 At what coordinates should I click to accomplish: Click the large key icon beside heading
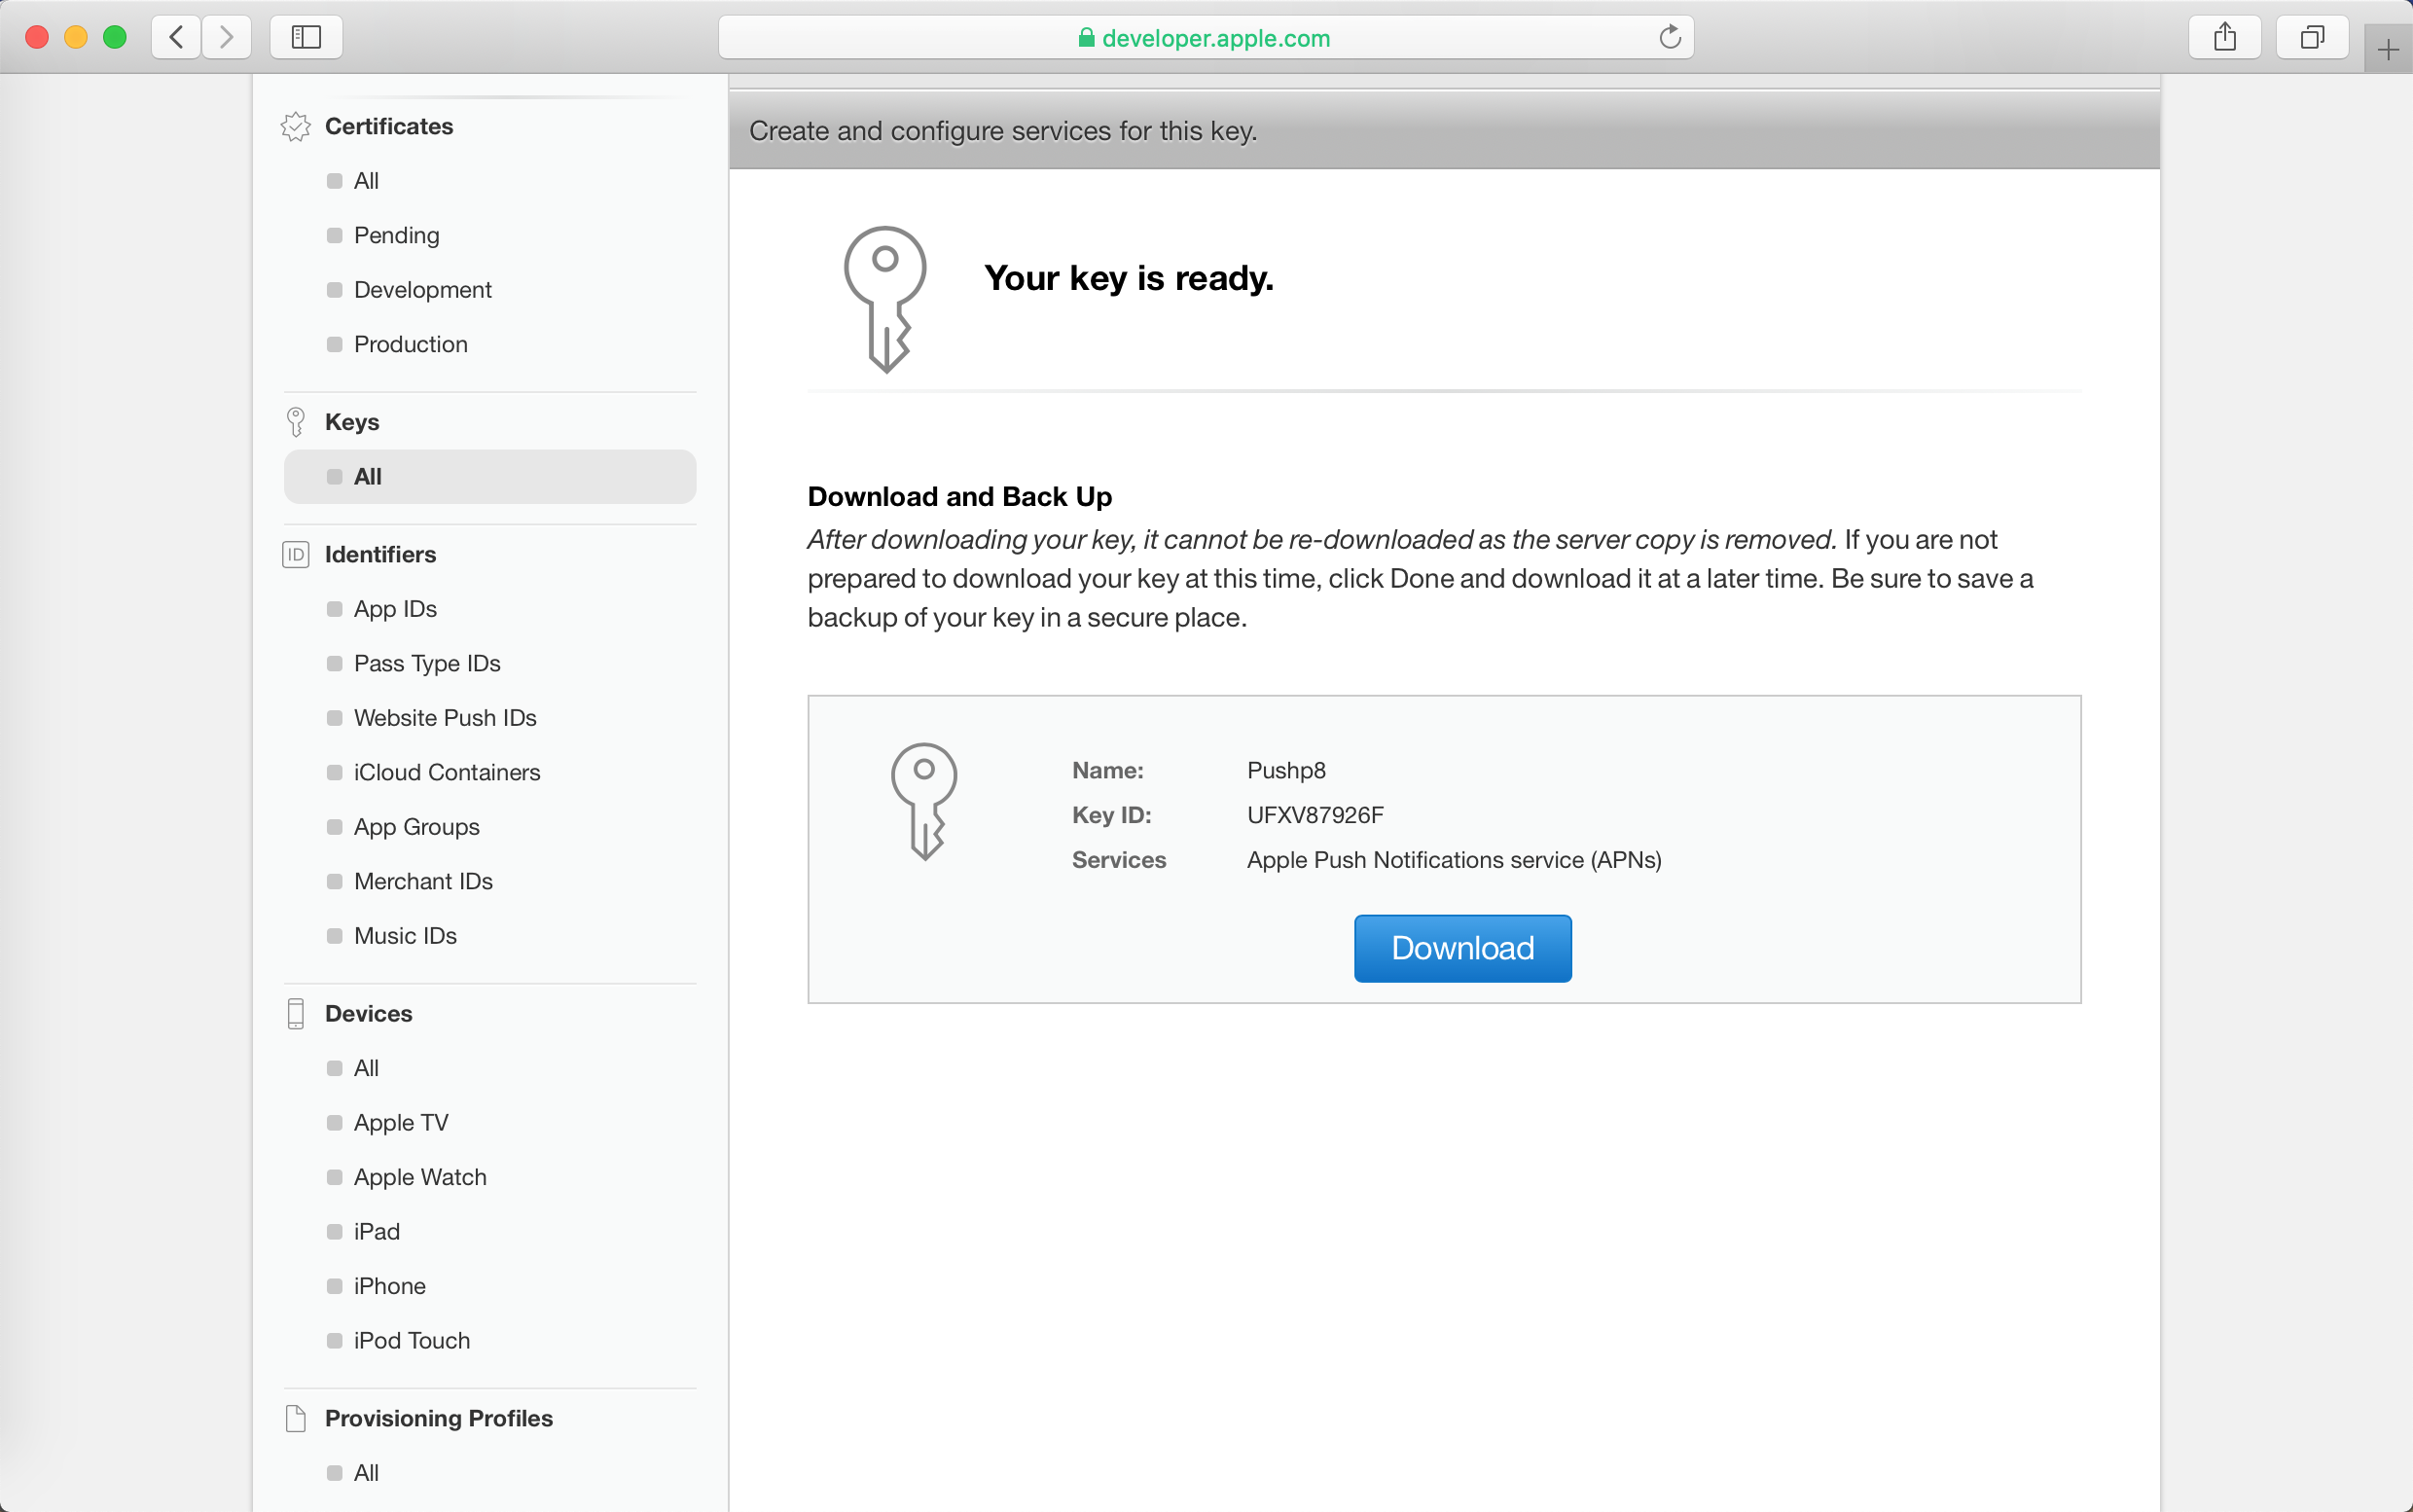pos(885,299)
